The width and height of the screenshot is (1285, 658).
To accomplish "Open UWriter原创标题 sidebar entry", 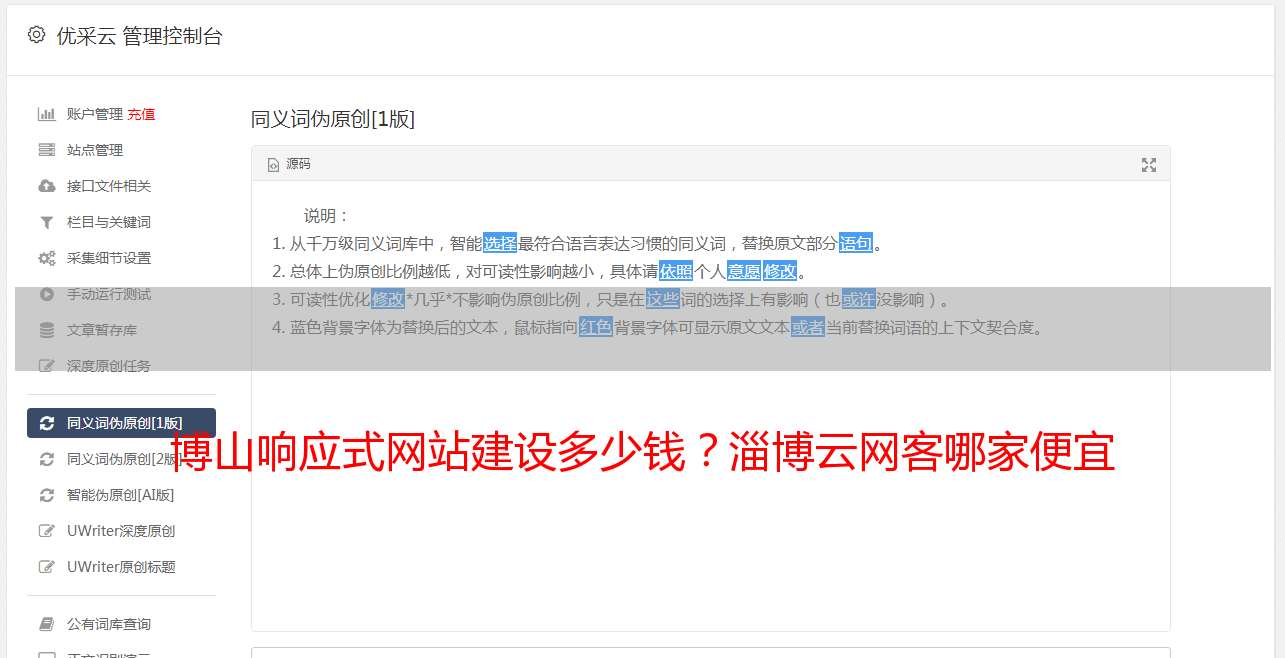I will (x=121, y=567).
